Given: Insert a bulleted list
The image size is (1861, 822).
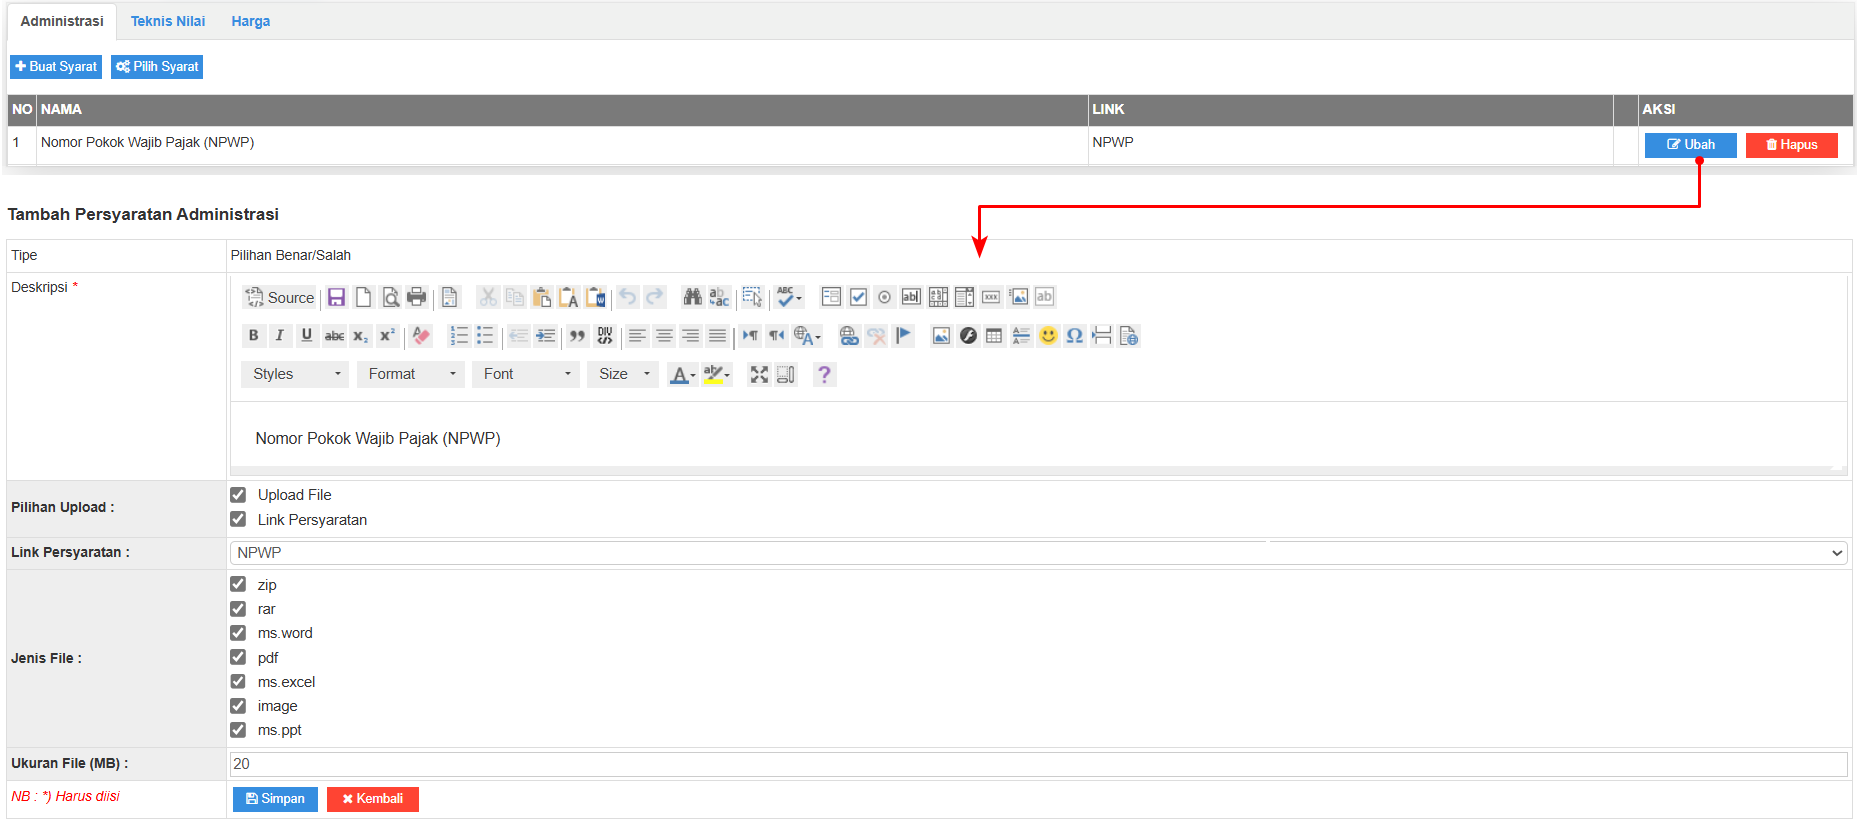Looking at the screenshot, I should (485, 336).
